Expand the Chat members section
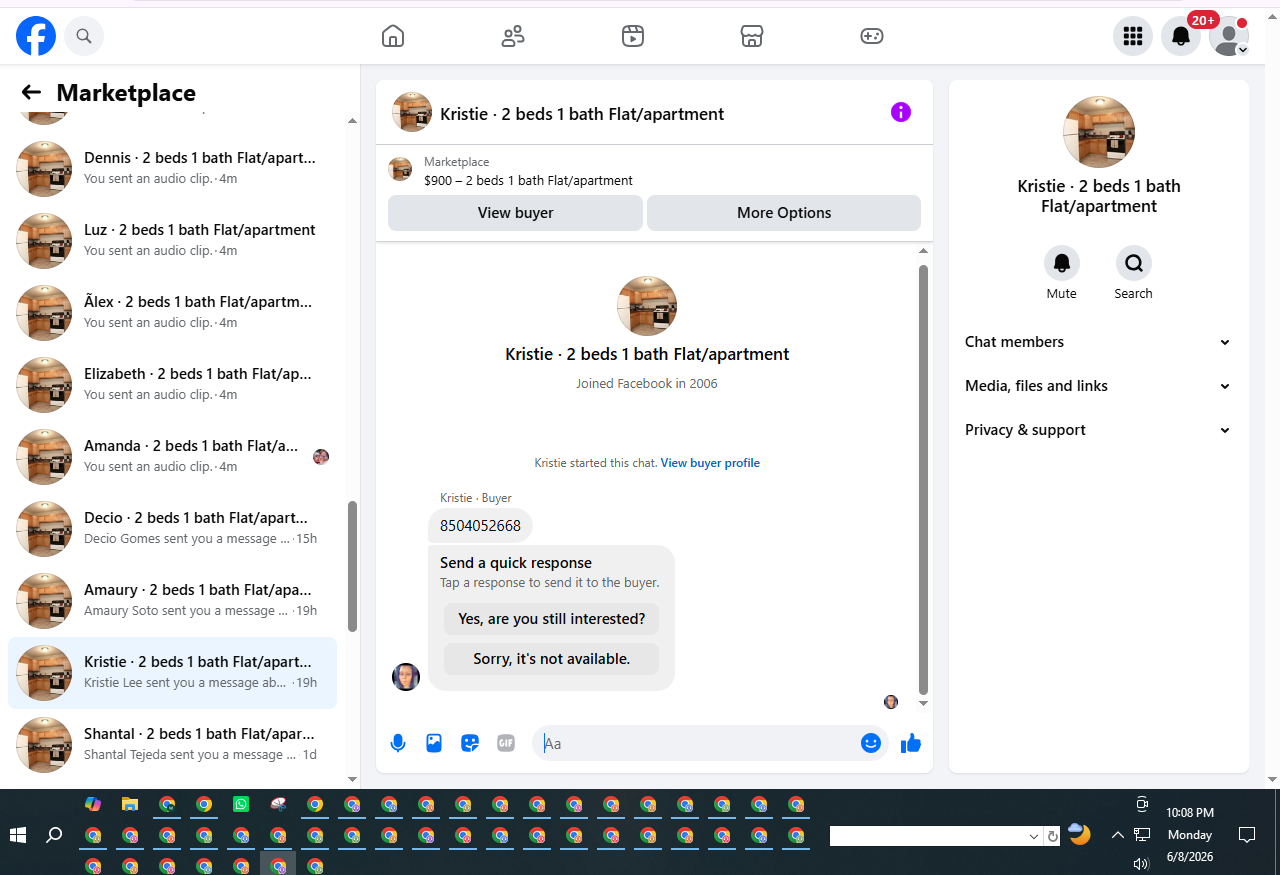Screen dimensions: 1280x875 pyautogui.click(x=1099, y=342)
